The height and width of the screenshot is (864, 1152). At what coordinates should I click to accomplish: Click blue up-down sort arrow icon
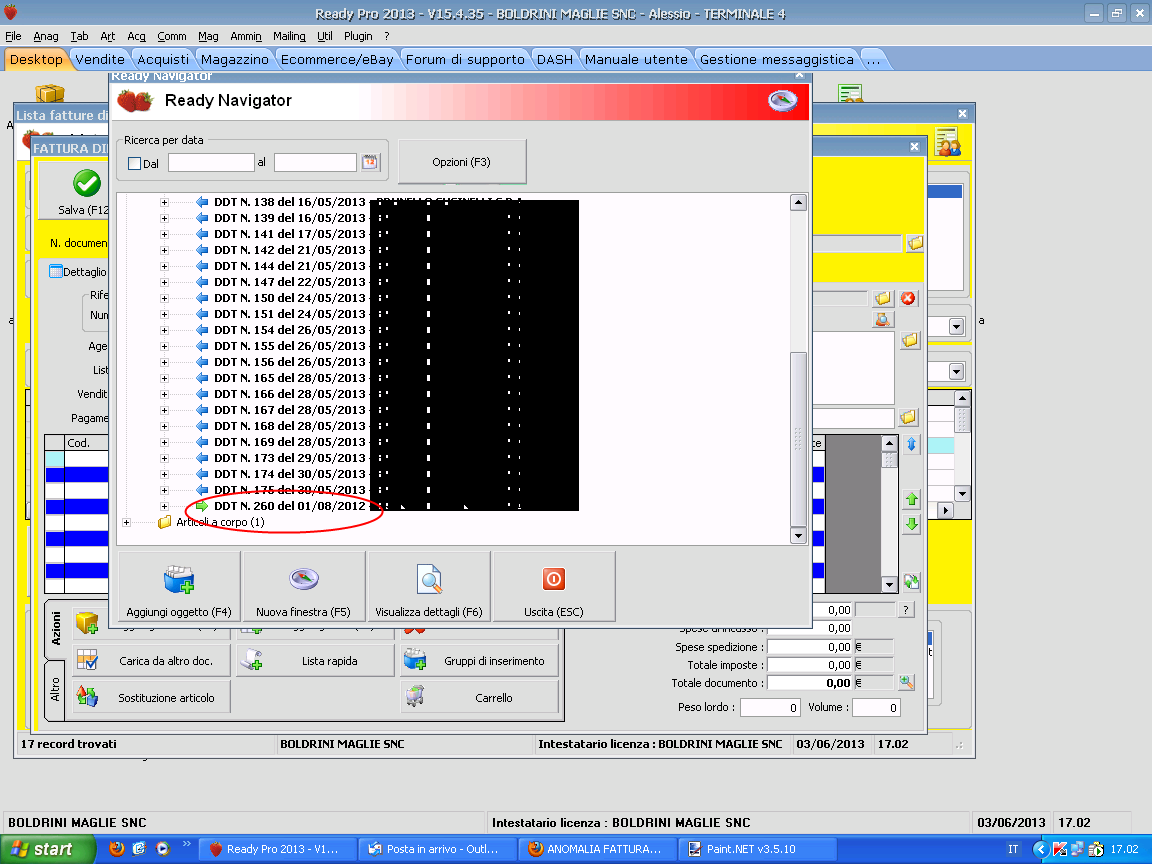912,444
